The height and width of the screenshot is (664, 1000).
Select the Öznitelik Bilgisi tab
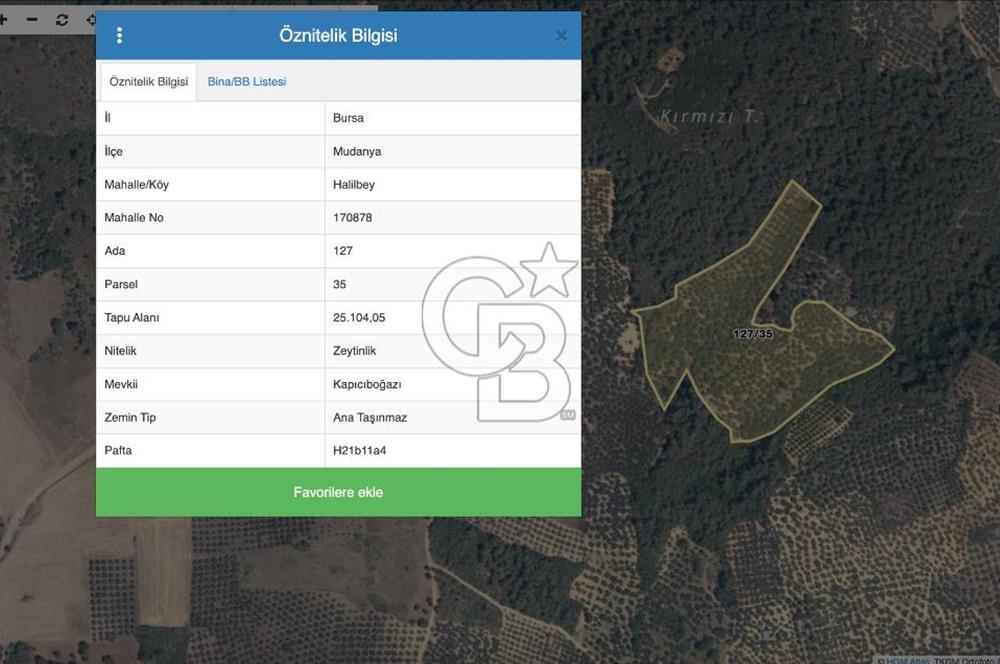148,82
